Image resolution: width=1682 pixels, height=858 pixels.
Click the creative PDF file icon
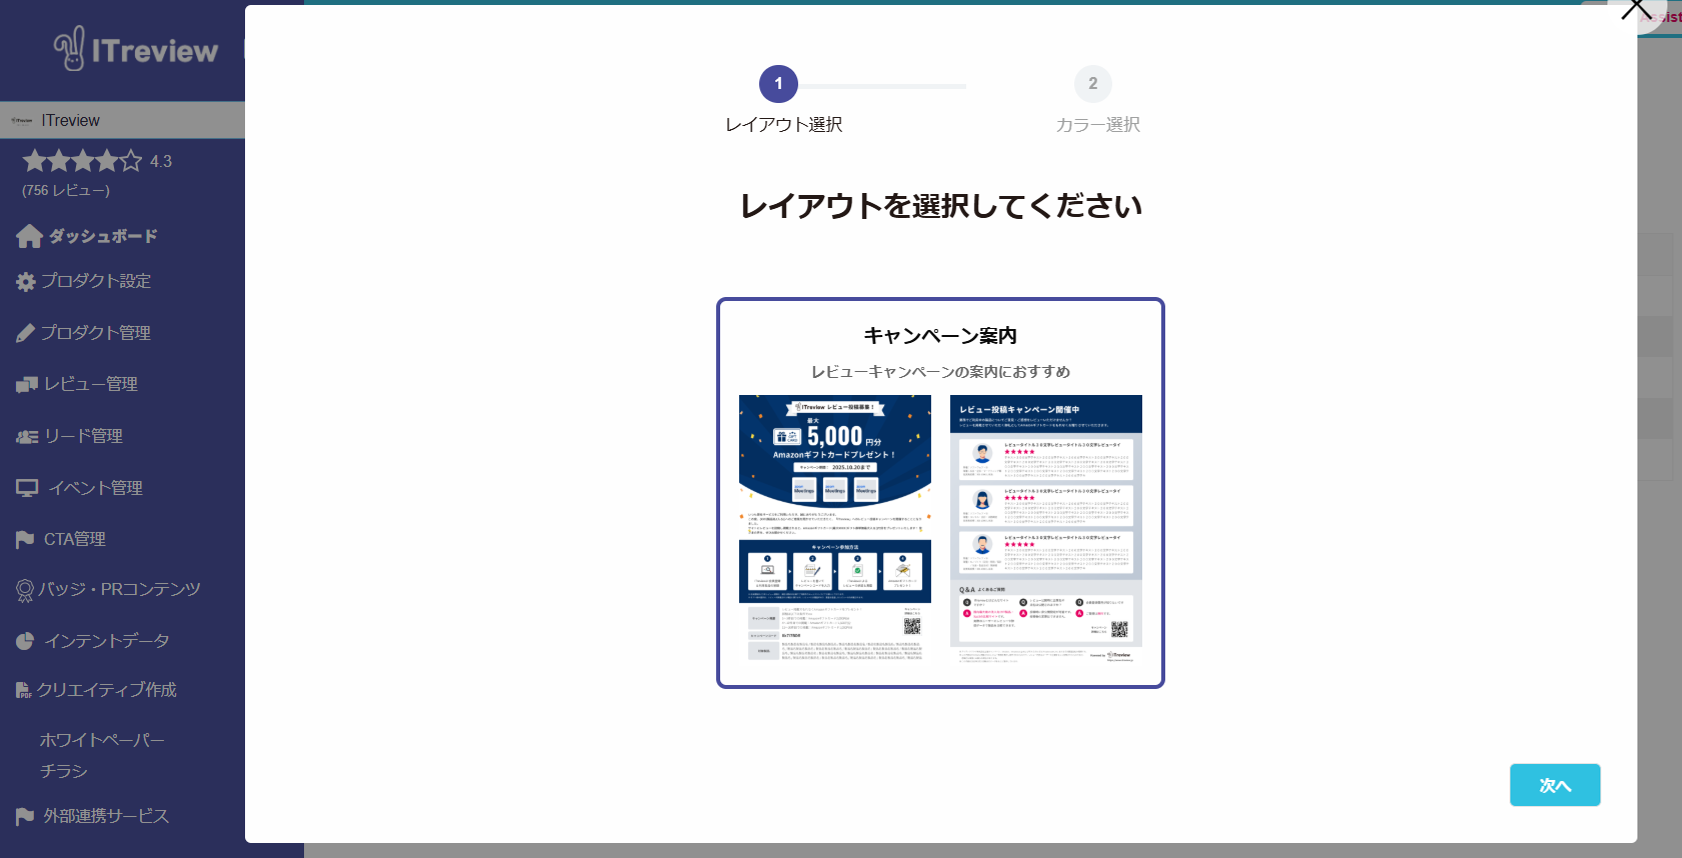coord(24,690)
